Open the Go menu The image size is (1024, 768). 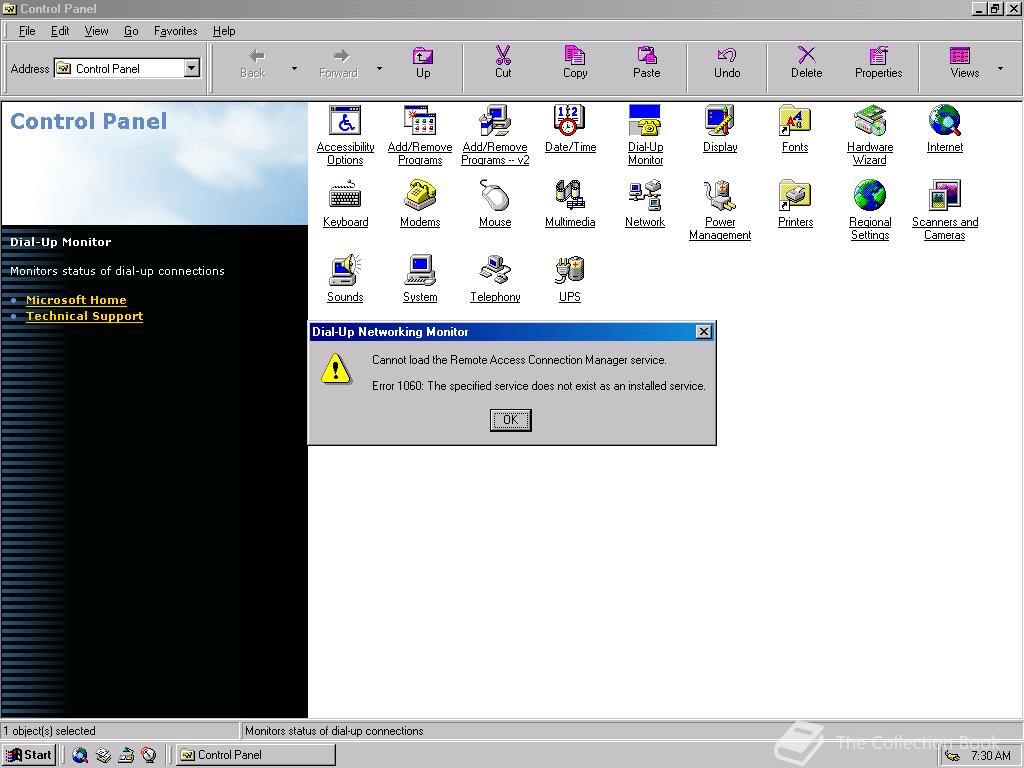point(131,31)
